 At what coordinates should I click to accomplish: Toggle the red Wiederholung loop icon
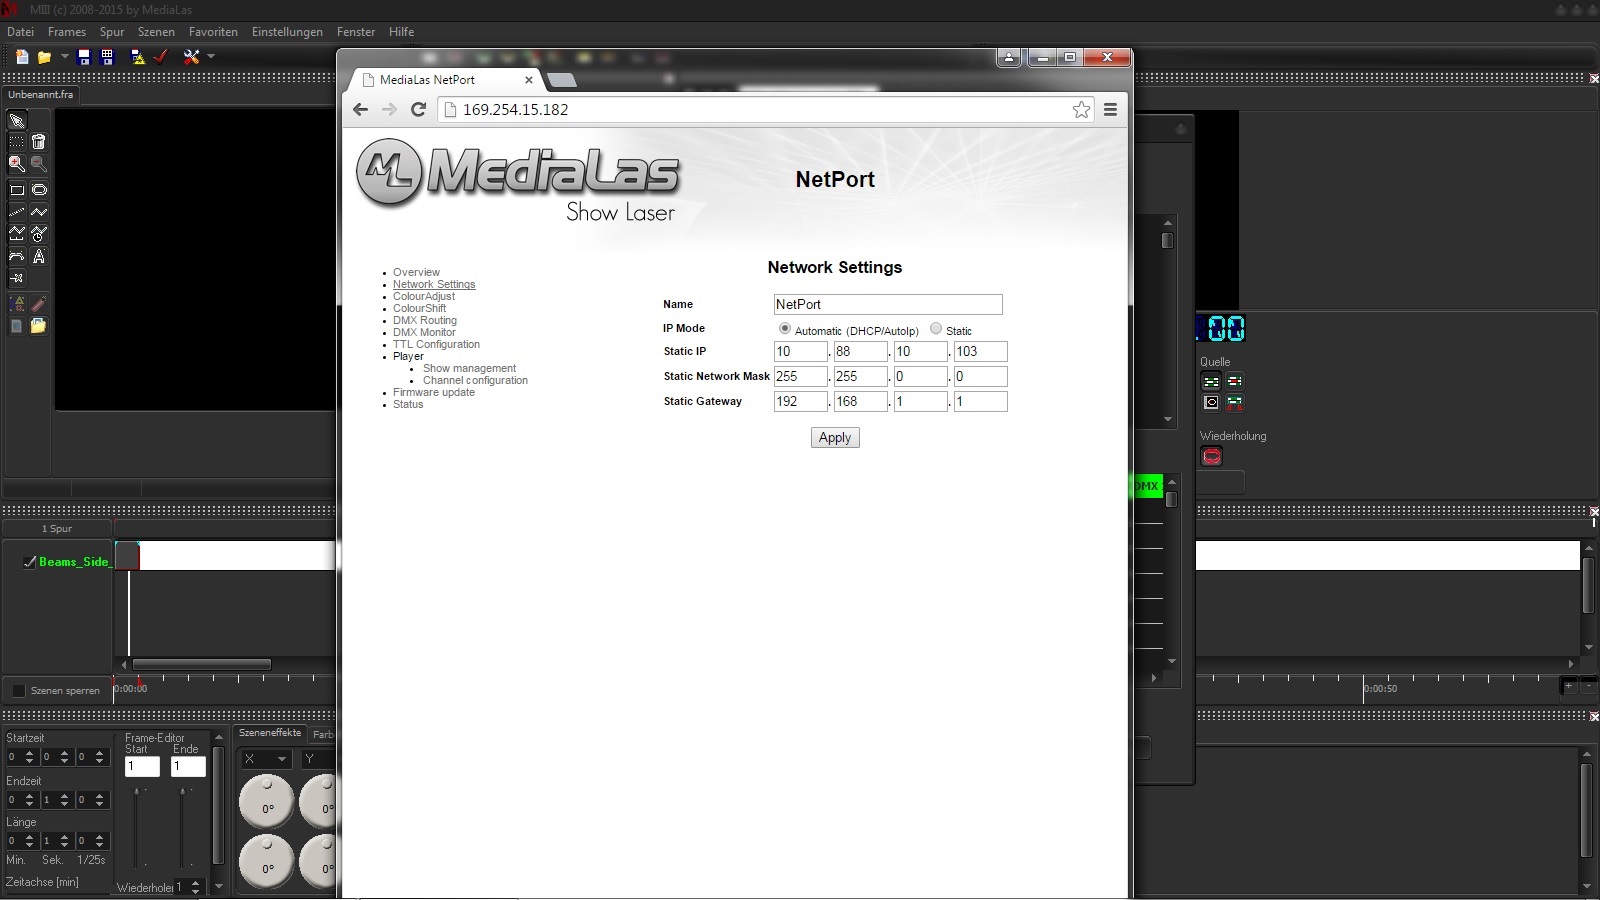[x=1212, y=457]
